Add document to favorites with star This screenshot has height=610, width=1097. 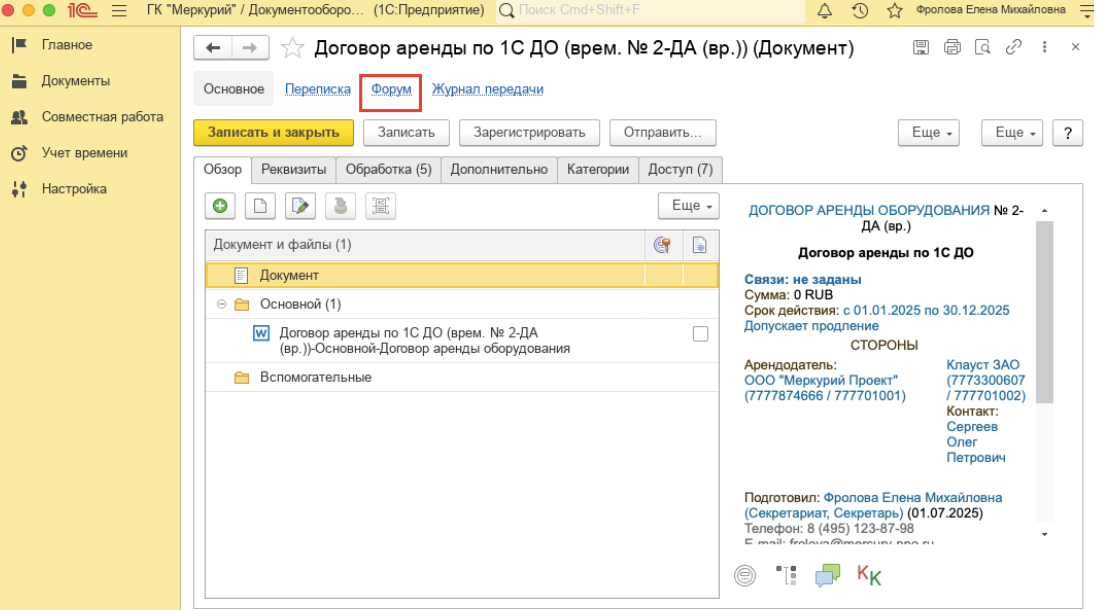coord(292,48)
